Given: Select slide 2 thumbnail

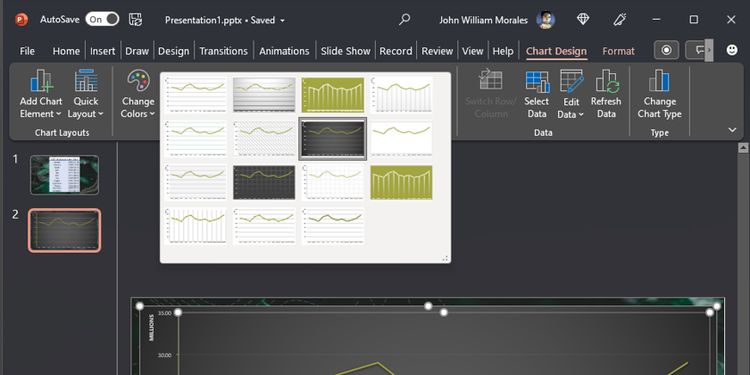Looking at the screenshot, I should 65,230.
